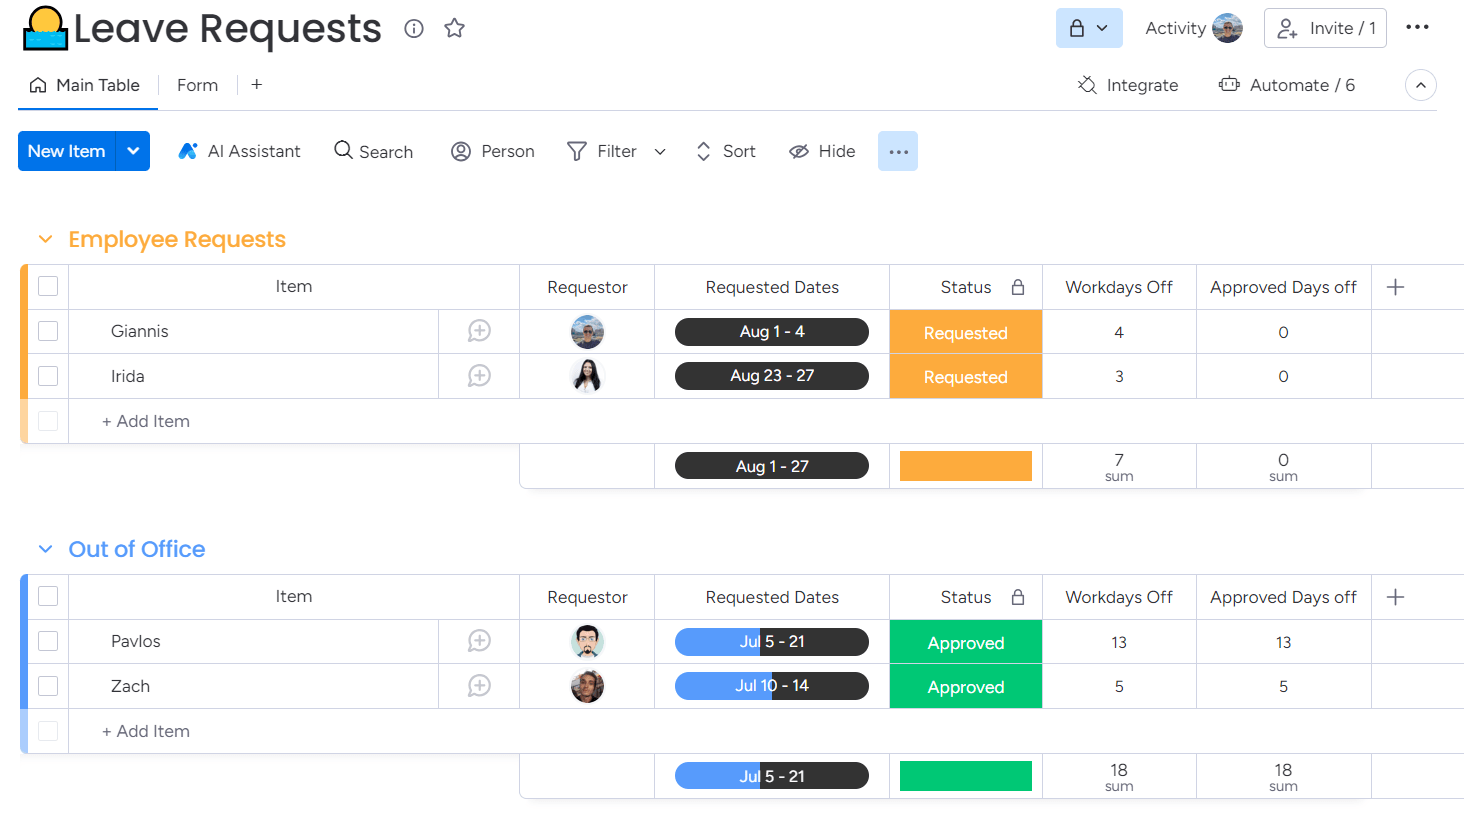The height and width of the screenshot is (826, 1467).
Task: Collapse the Employee Requests group
Action: point(45,239)
